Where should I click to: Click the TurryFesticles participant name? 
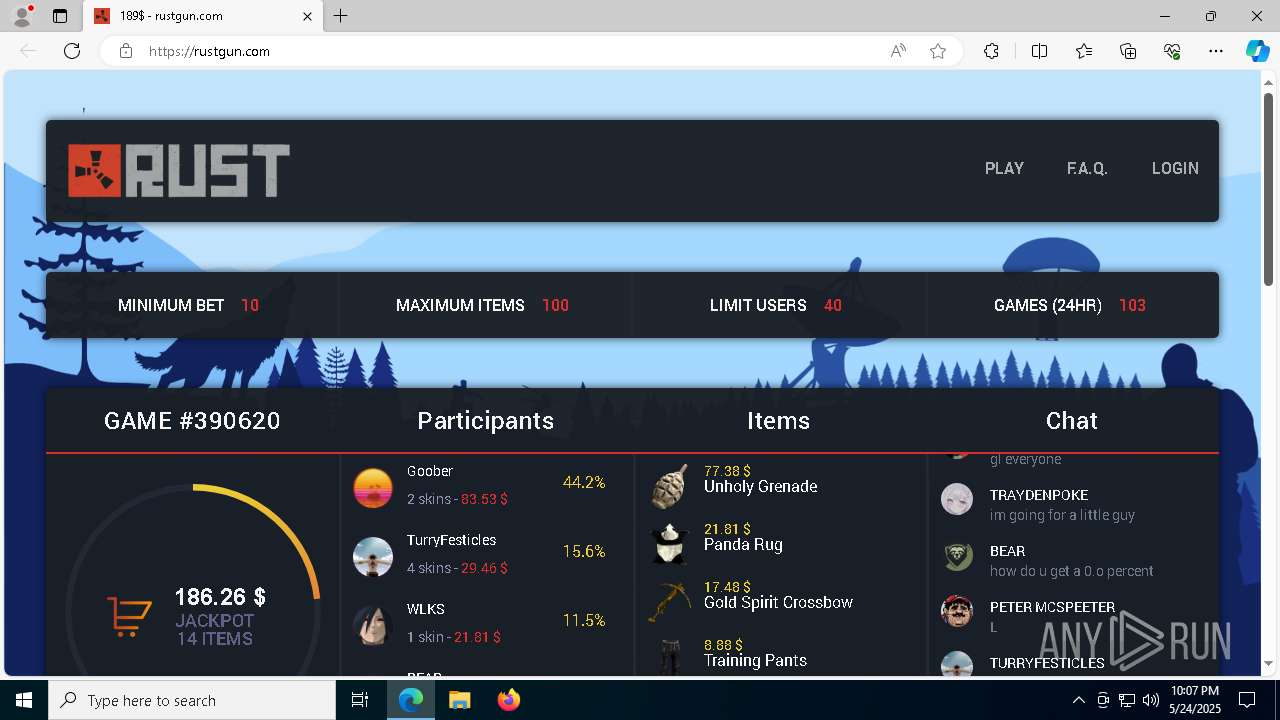coord(451,540)
